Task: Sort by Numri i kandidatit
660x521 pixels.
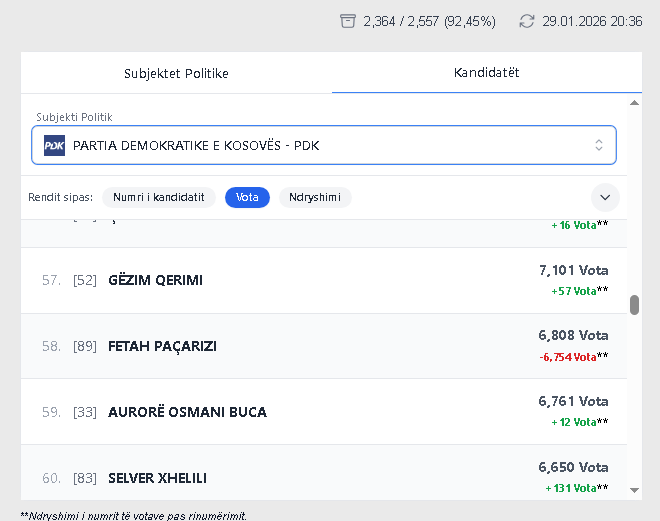Action: click(158, 198)
